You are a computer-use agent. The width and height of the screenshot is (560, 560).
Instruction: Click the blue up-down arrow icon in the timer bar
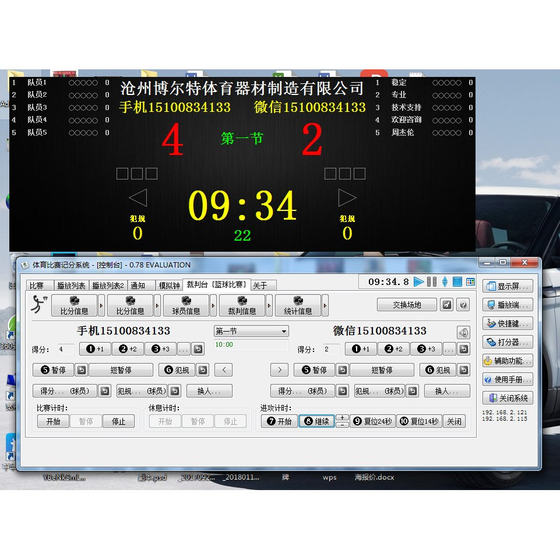(445, 282)
